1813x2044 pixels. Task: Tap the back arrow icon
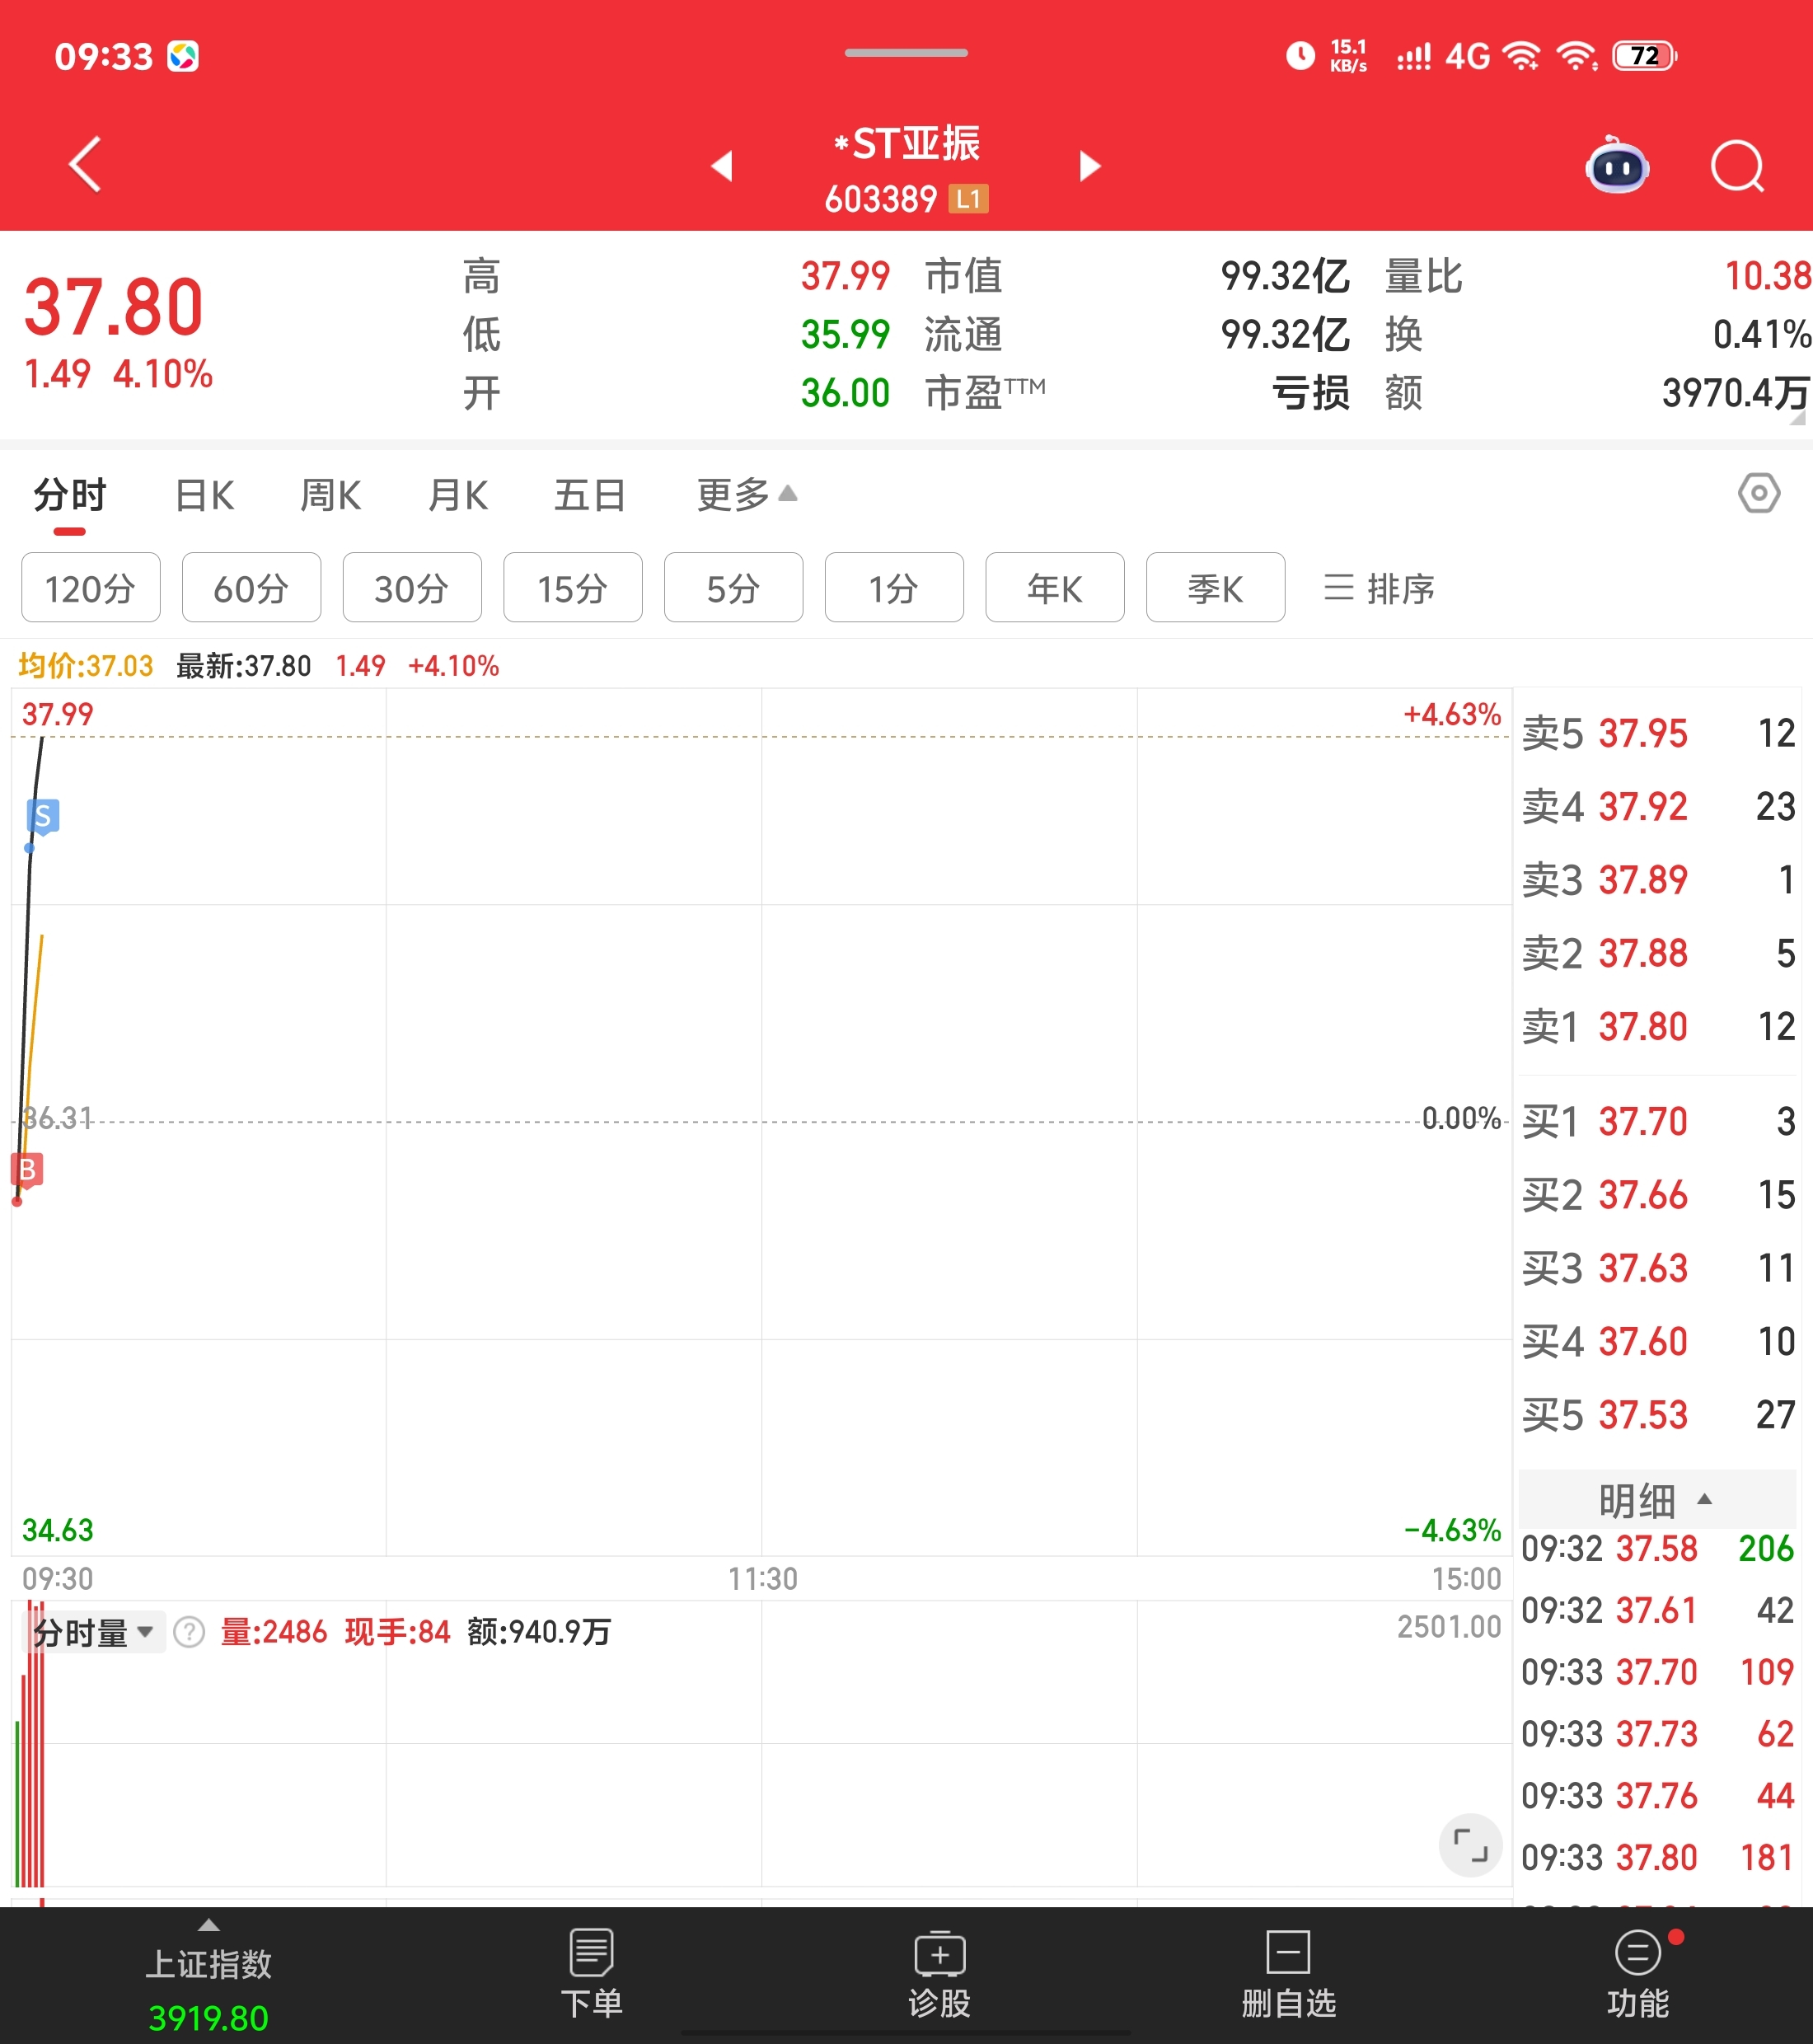[x=86, y=164]
